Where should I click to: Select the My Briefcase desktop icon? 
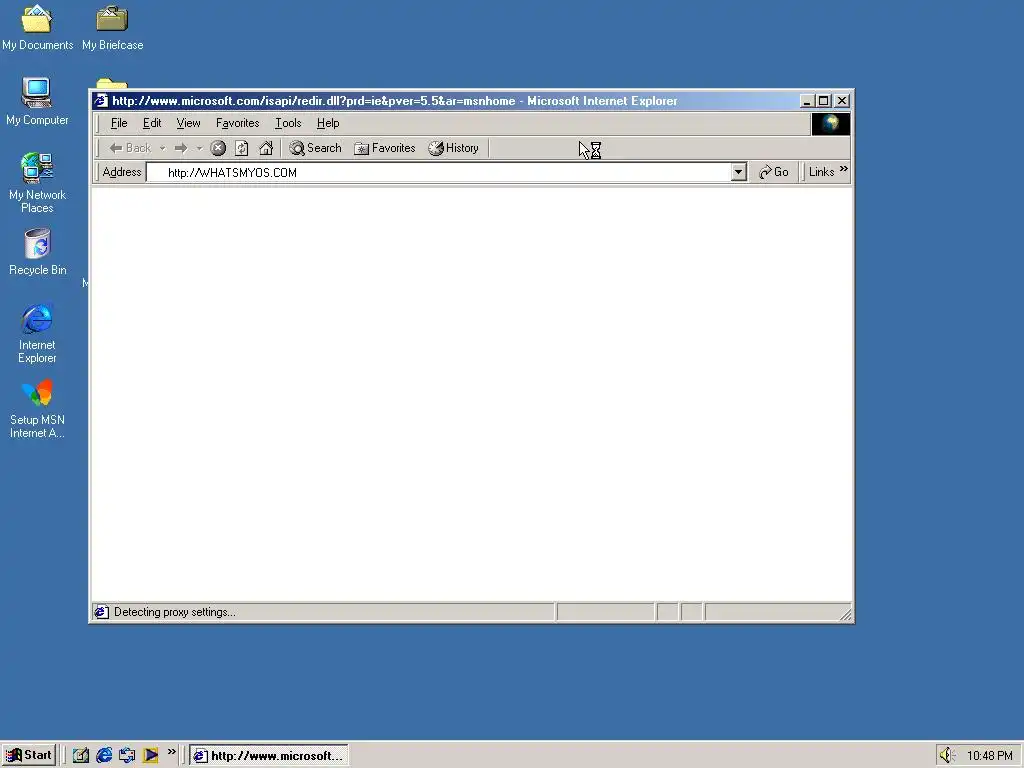(112, 27)
